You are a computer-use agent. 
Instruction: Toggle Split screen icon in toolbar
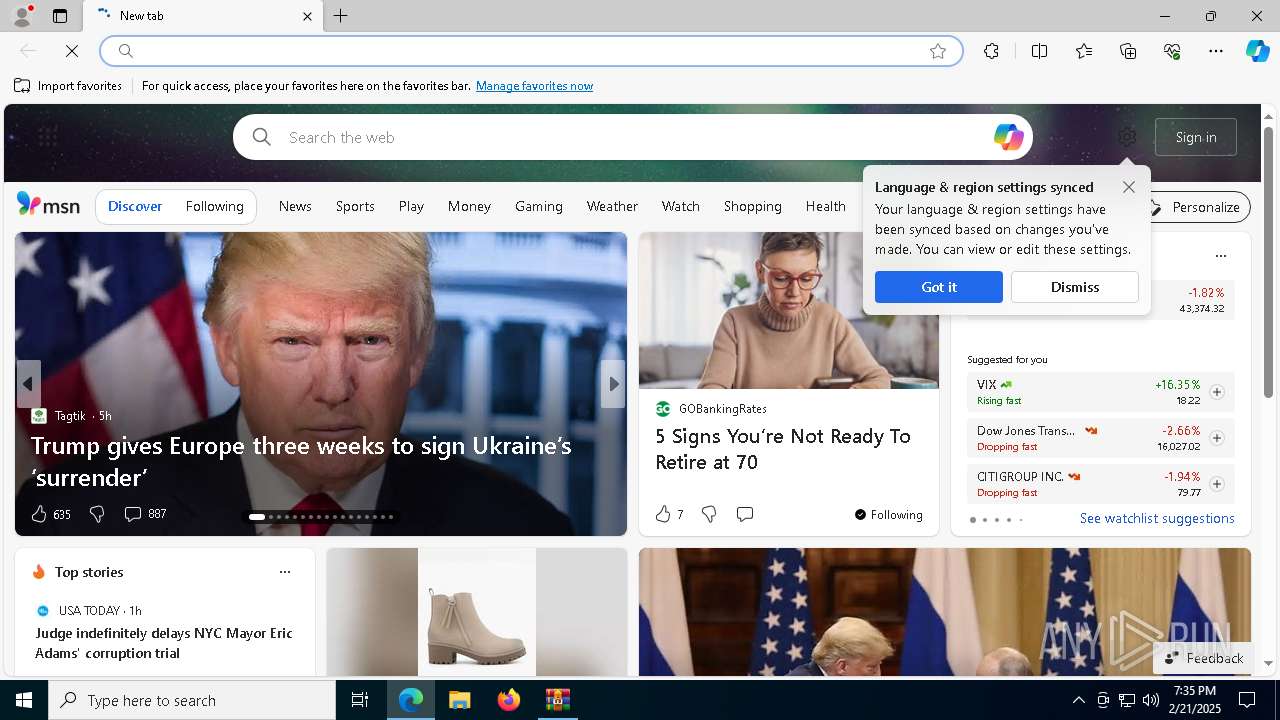pos(1039,51)
